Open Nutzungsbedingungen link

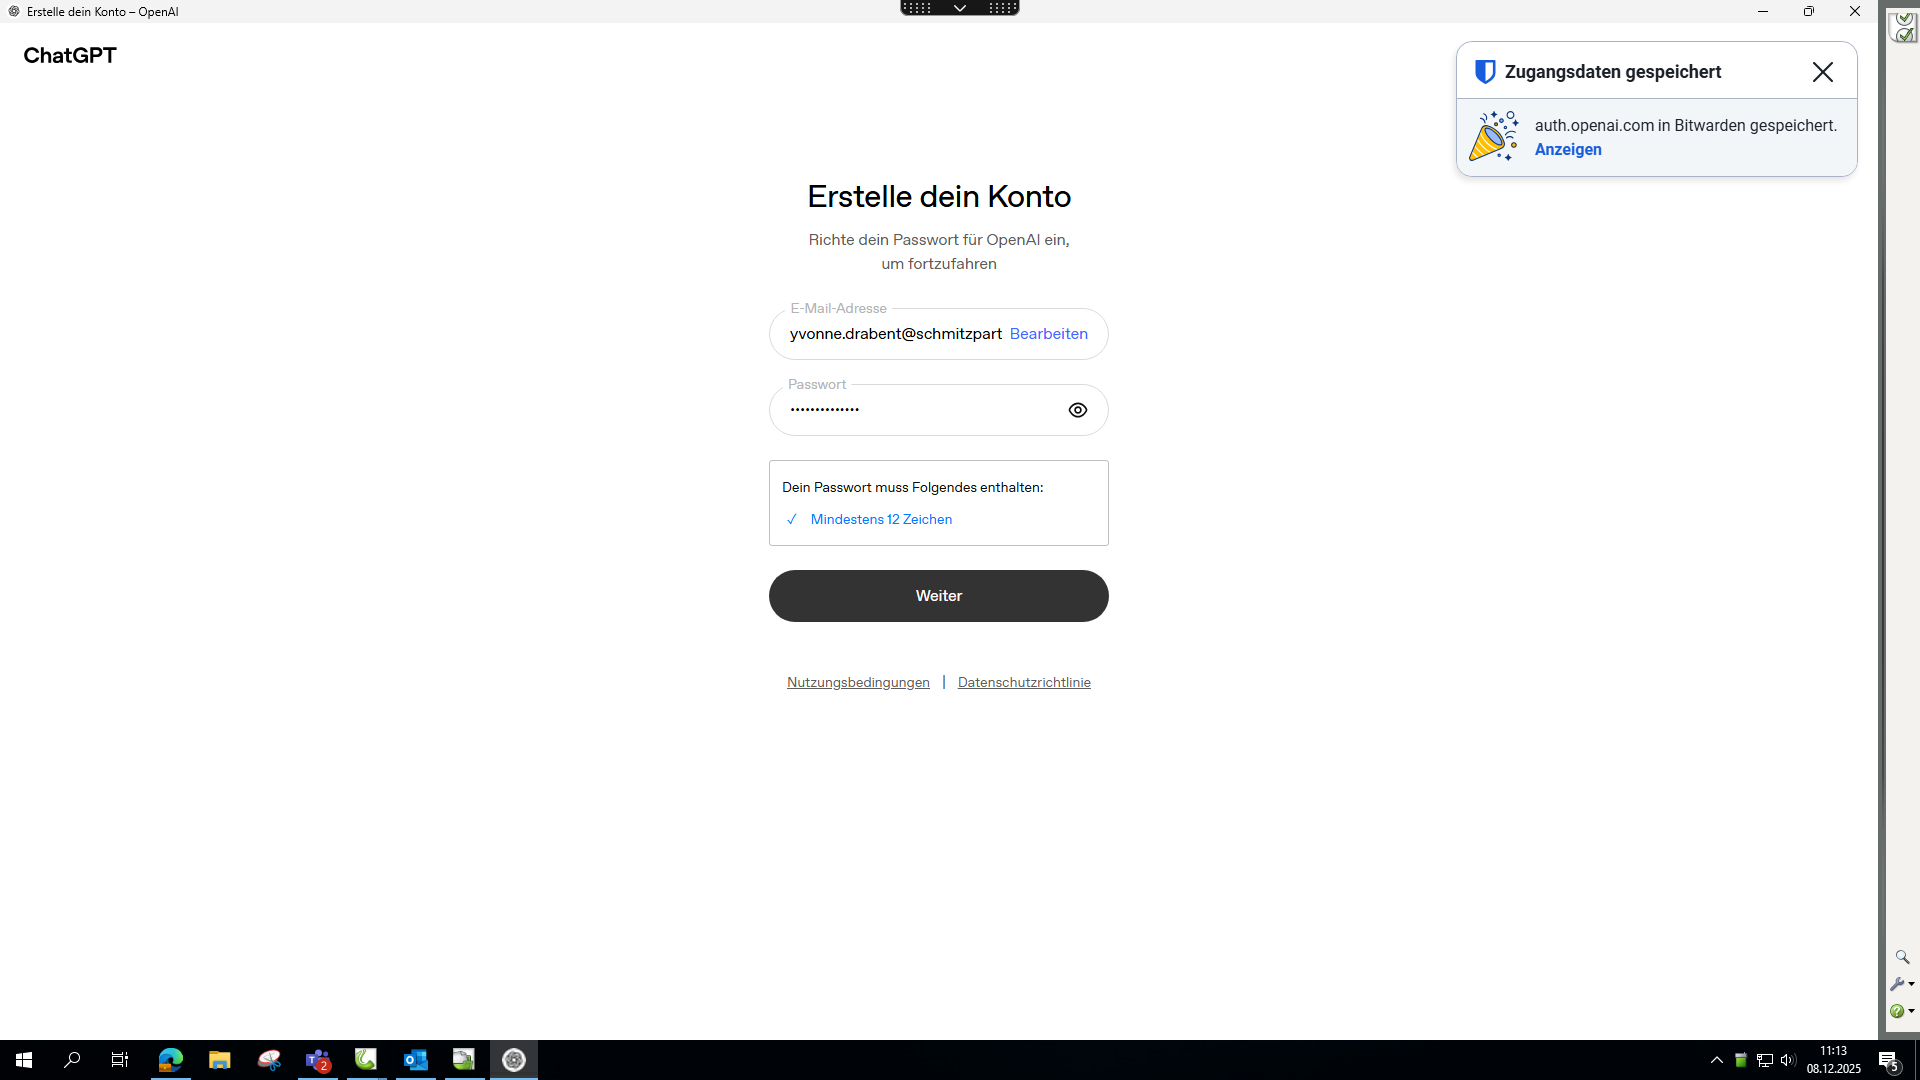click(x=857, y=683)
